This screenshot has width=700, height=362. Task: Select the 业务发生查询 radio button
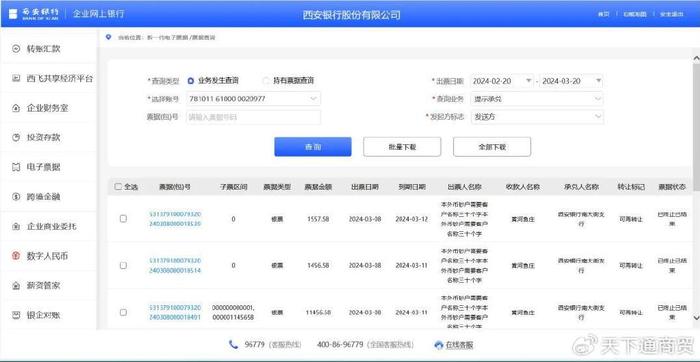point(191,81)
